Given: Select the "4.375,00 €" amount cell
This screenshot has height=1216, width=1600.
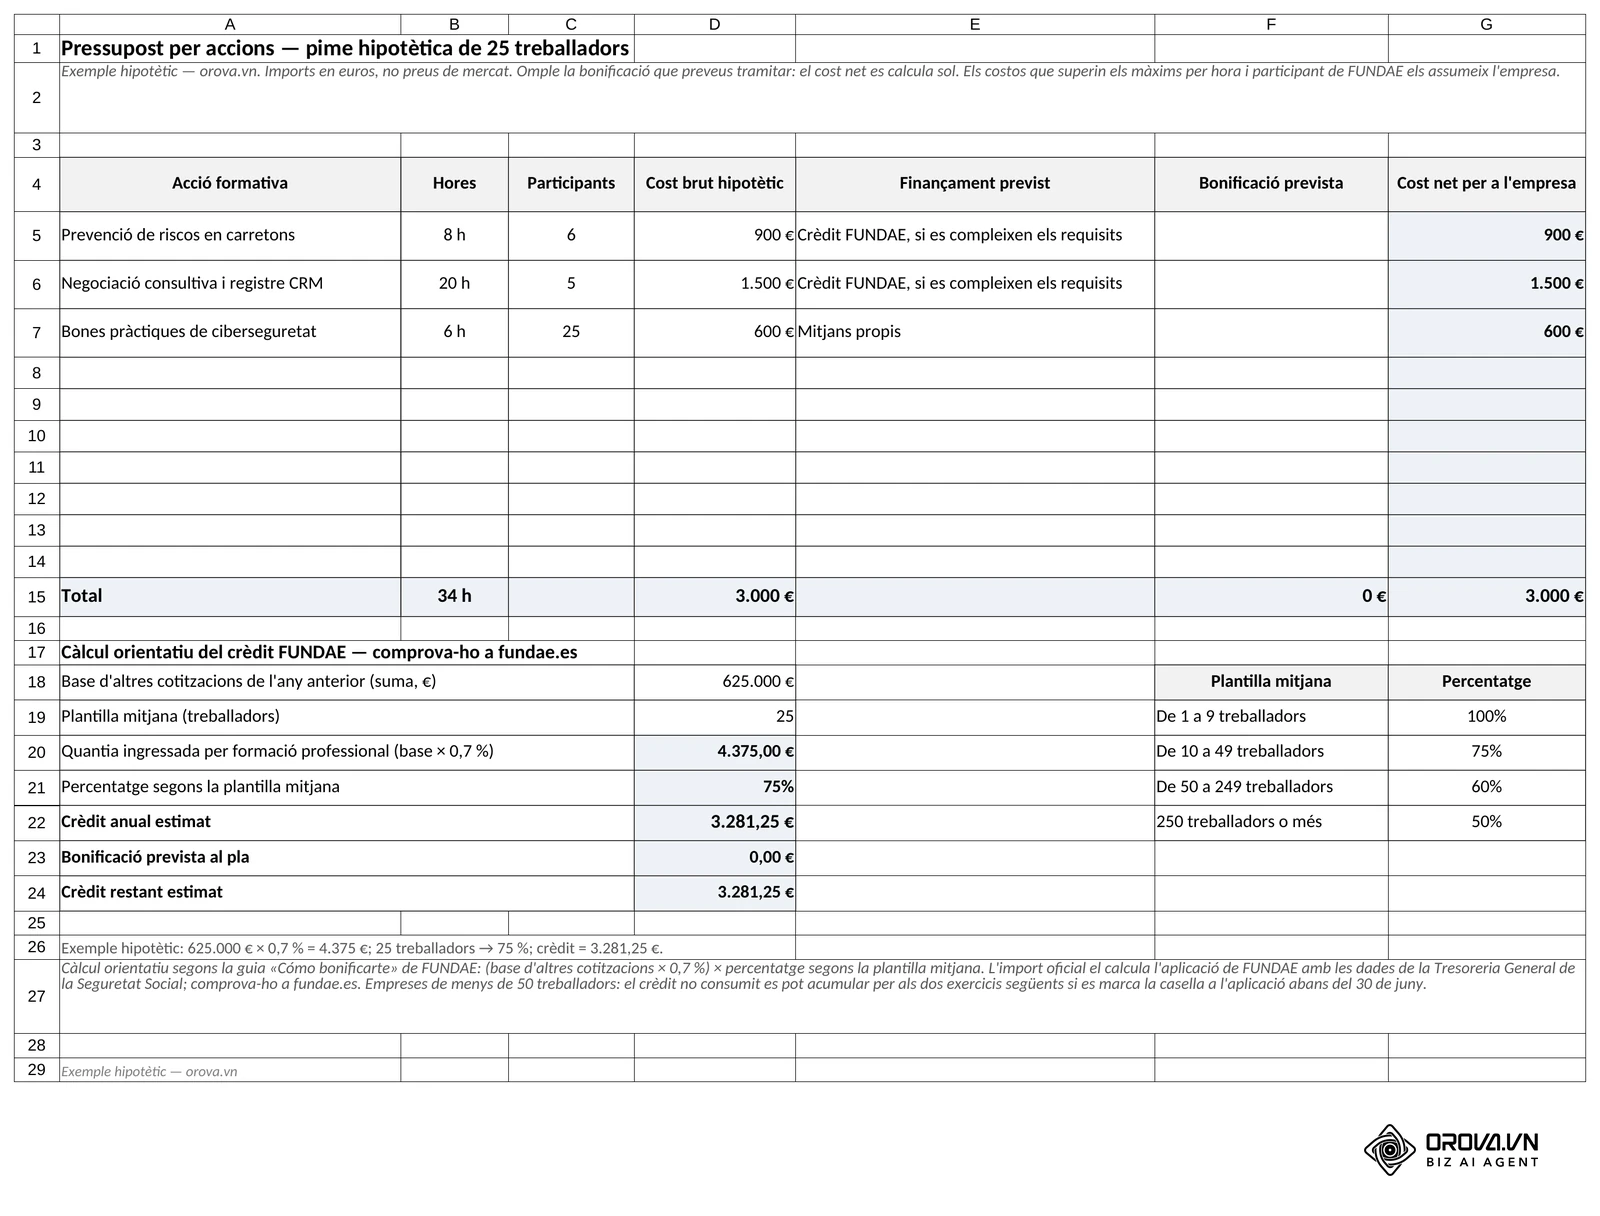Looking at the screenshot, I should pos(714,752).
